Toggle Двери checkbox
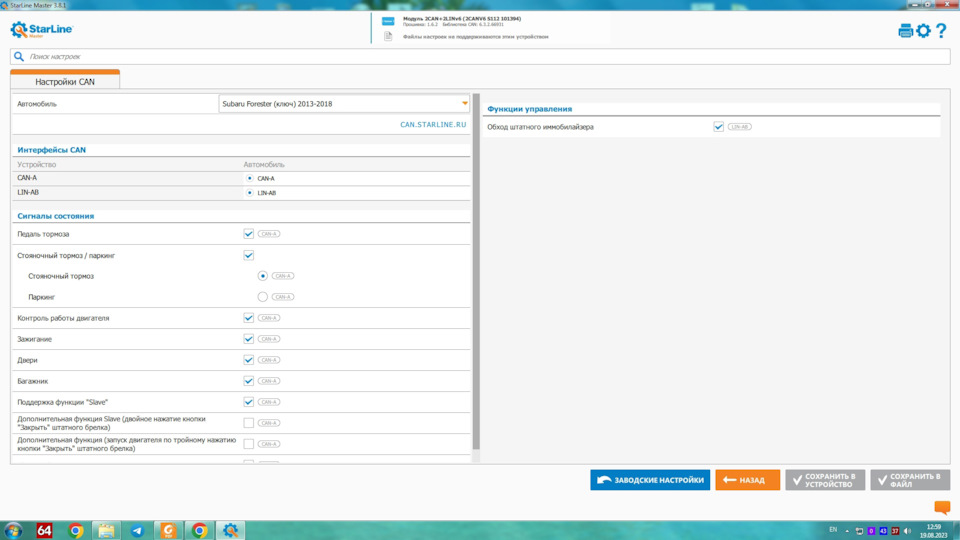This screenshot has height=540, width=960. coord(249,360)
